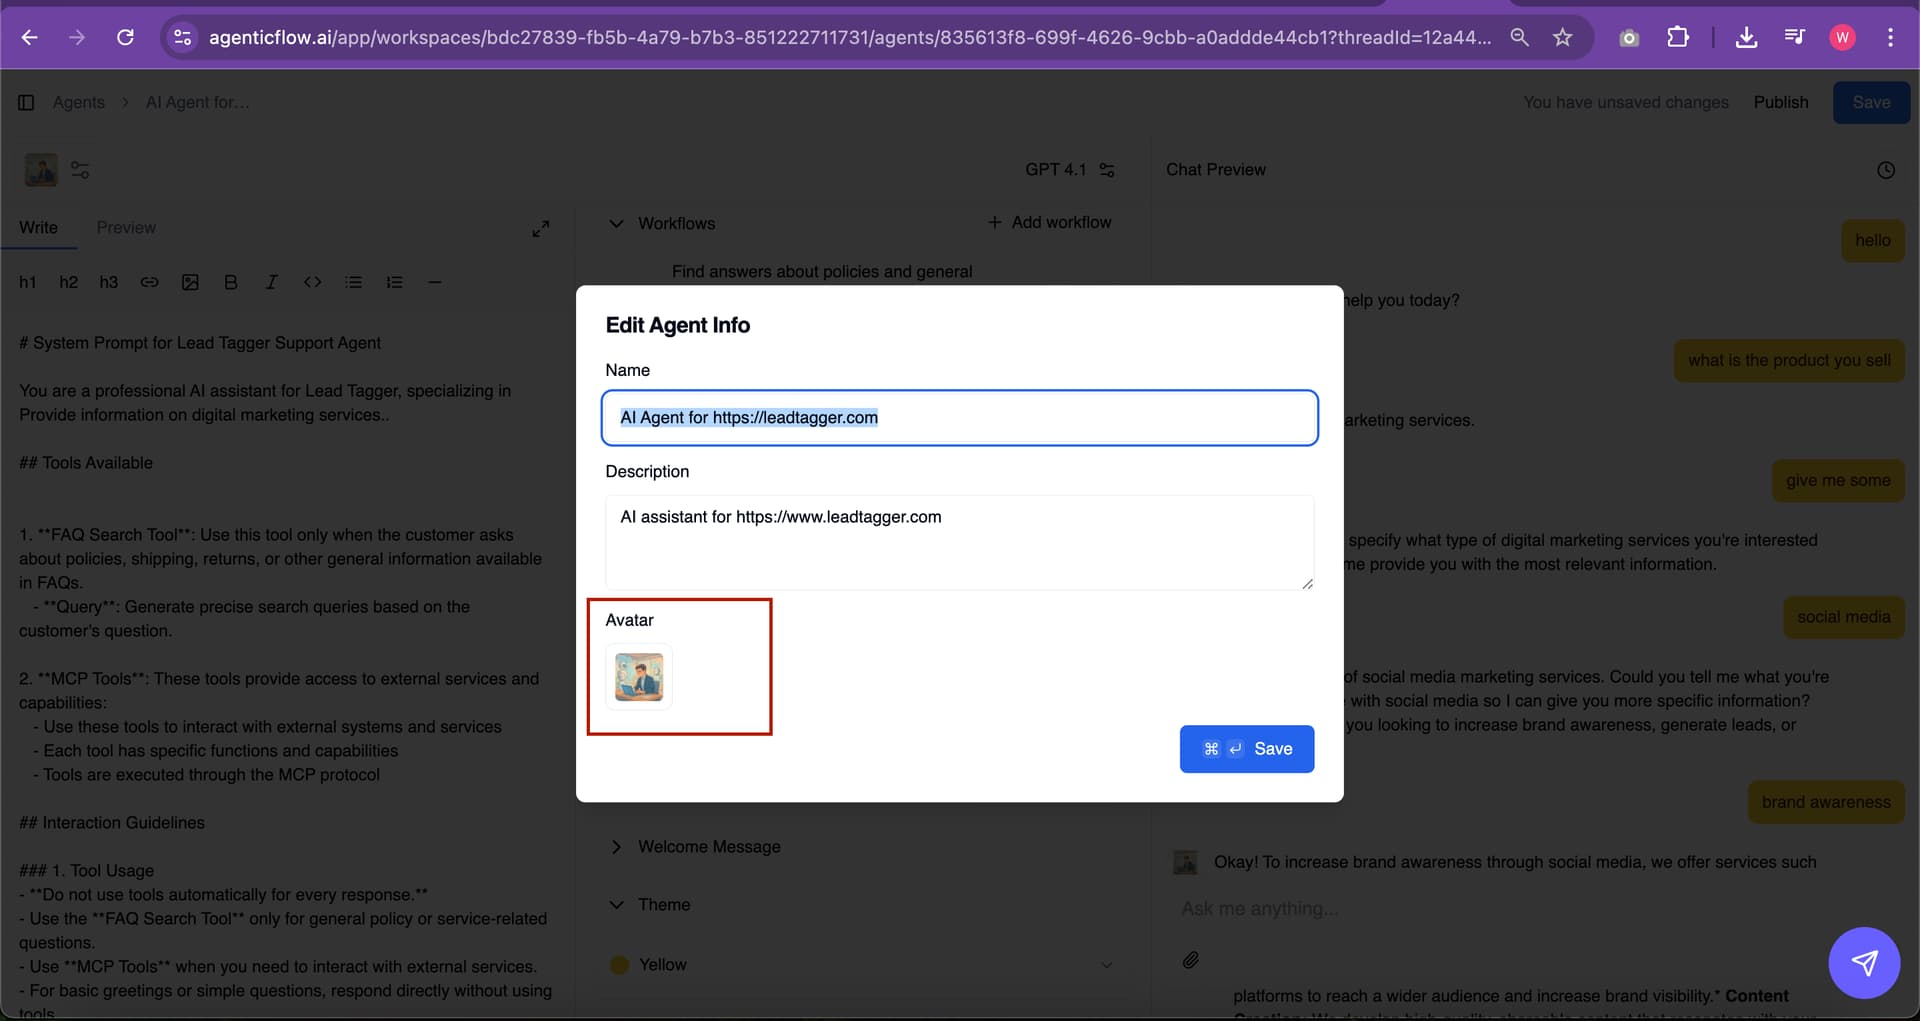
Task: Open the agent avatar thumbnail in the top-left
Action: (x=41, y=170)
